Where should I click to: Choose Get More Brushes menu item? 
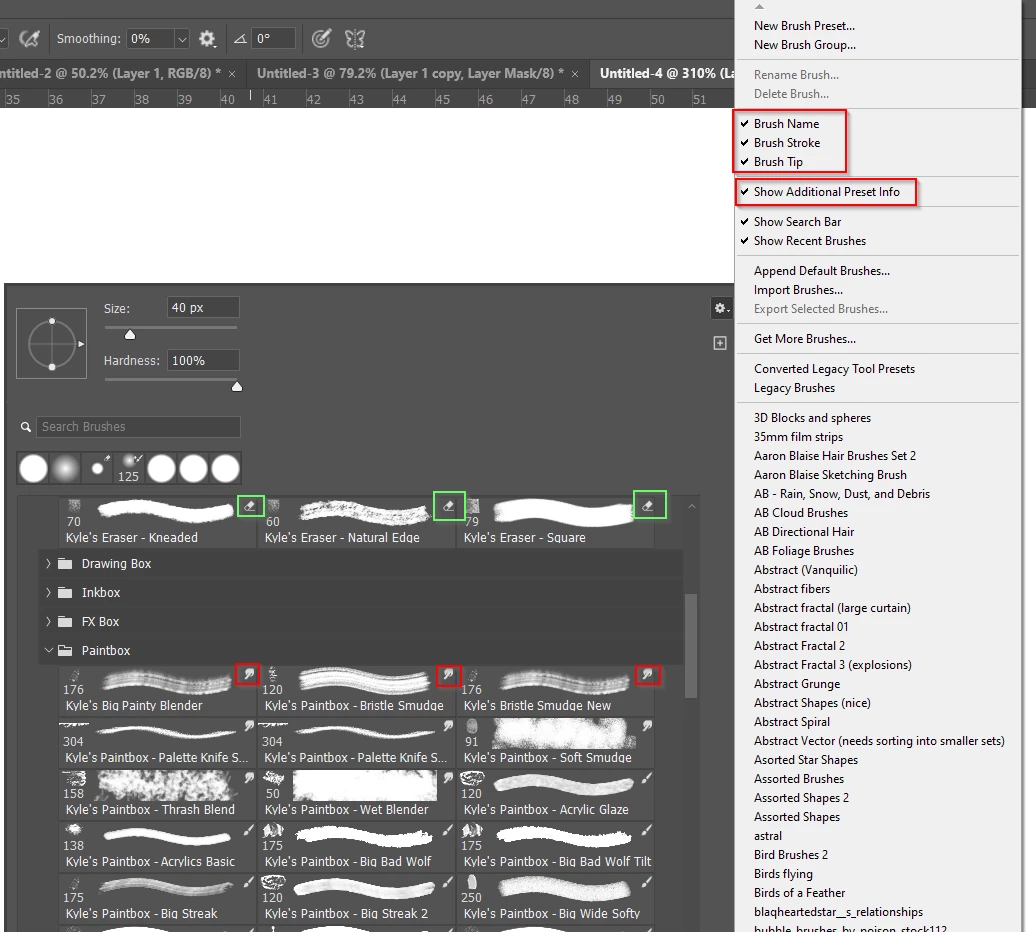click(805, 339)
